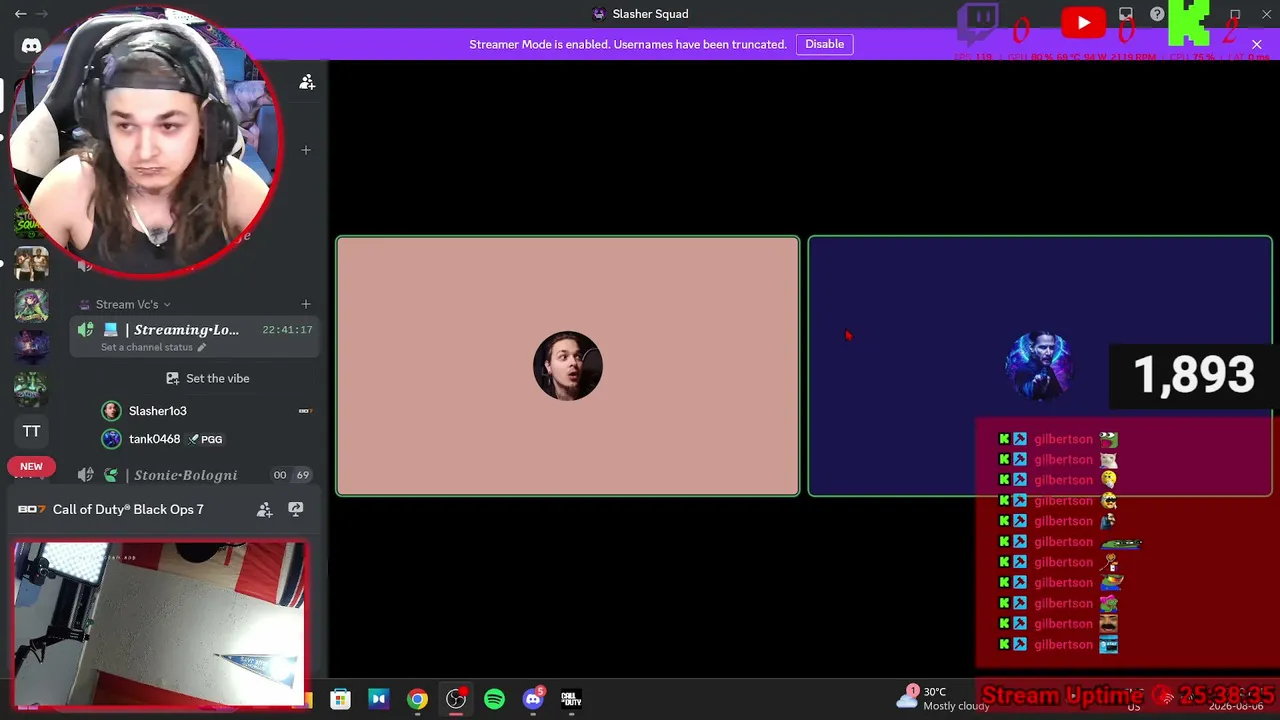The width and height of the screenshot is (1280, 720).
Task: Click the 00 69 user limit indicator
Action: point(291,475)
